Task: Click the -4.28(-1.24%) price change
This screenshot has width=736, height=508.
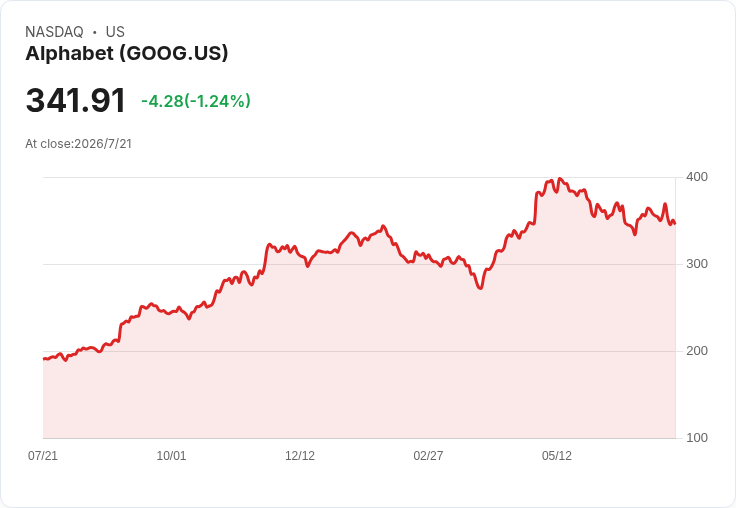Action: [196, 101]
